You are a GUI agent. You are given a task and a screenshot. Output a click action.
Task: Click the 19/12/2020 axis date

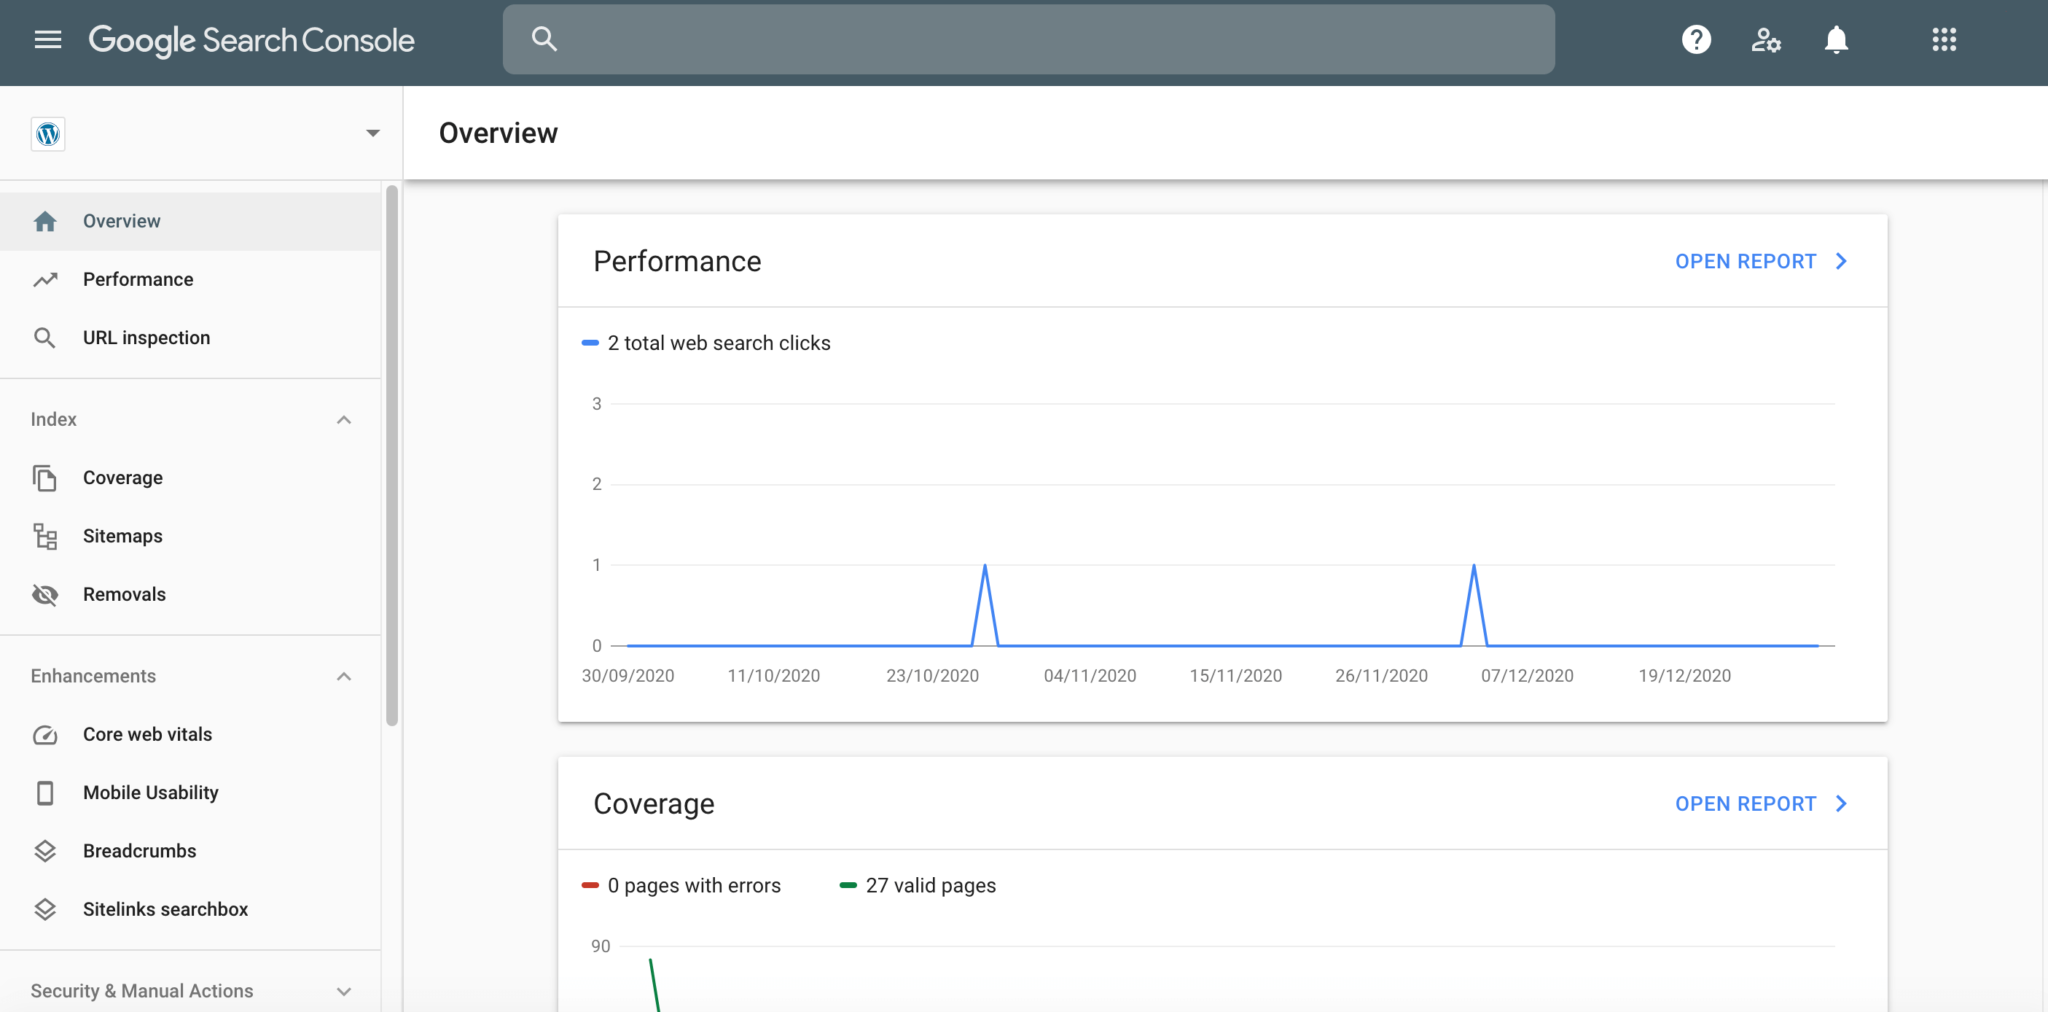click(1684, 676)
